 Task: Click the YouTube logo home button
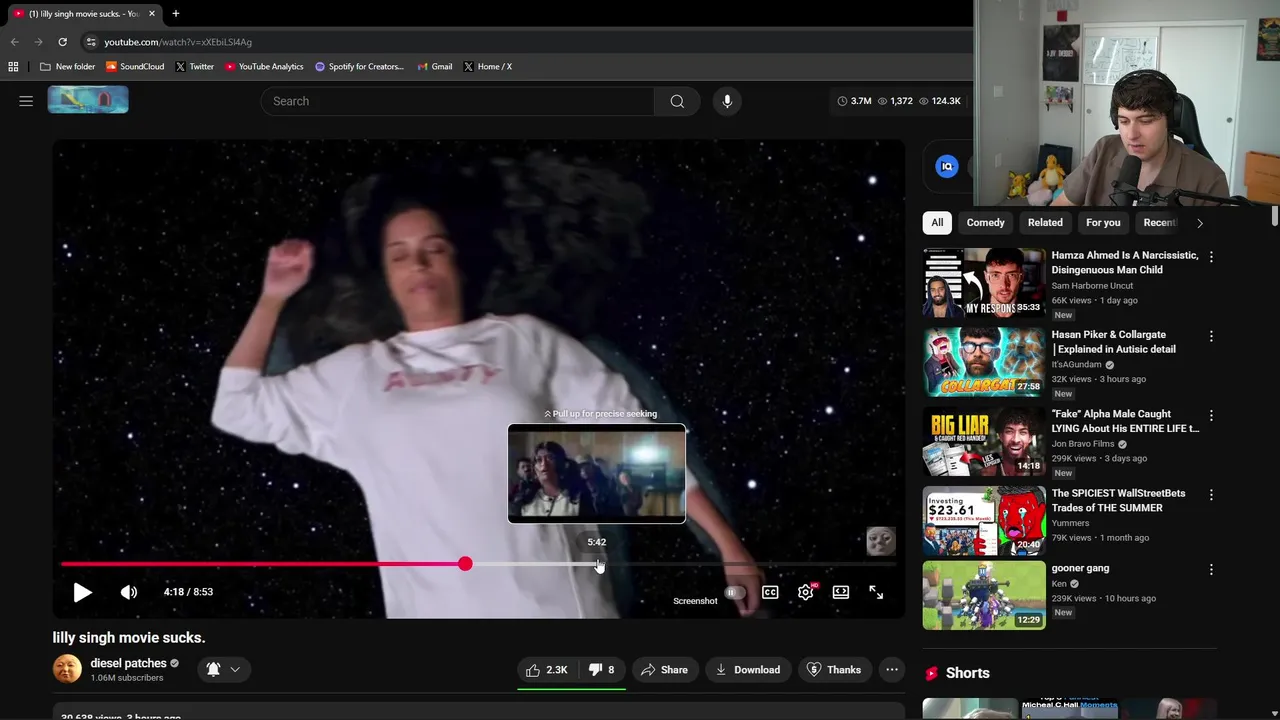(88, 100)
